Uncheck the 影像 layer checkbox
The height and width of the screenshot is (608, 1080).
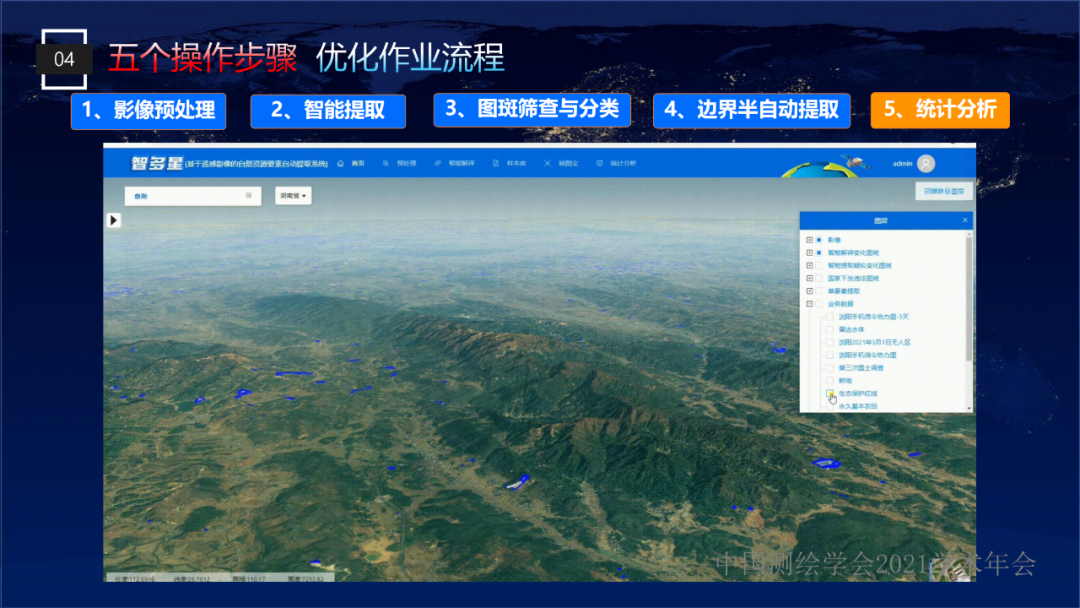819,240
